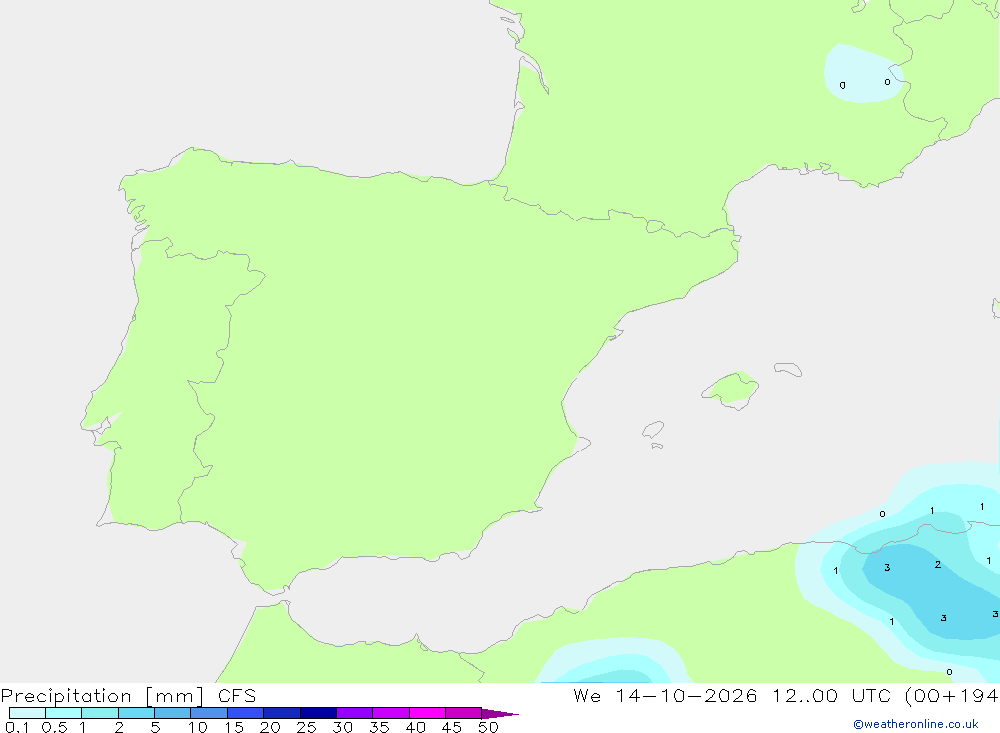Viewport: 1000px width, 733px height.
Task: Select the '35' legend scale label
Action: (x=379, y=727)
